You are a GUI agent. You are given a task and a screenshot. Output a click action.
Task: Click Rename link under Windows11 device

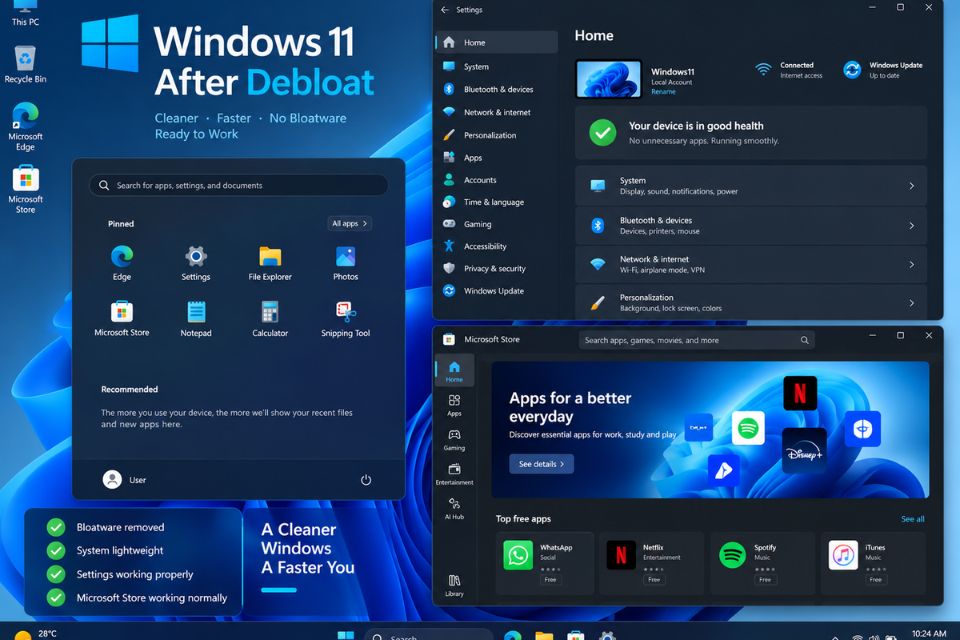click(663, 92)
